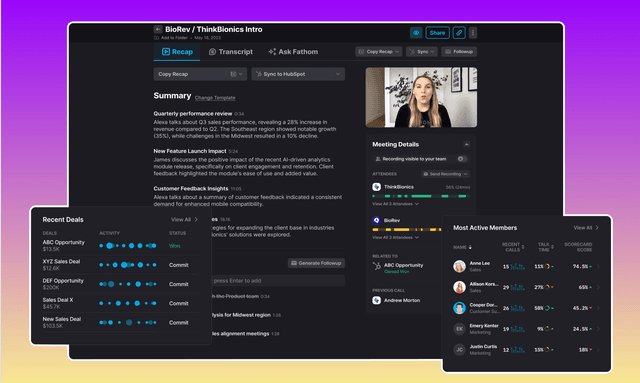Screen dimensions: 640x383
Task: Click the ThinkBionics green talk timeline
Action: click(x=421, y=196)
